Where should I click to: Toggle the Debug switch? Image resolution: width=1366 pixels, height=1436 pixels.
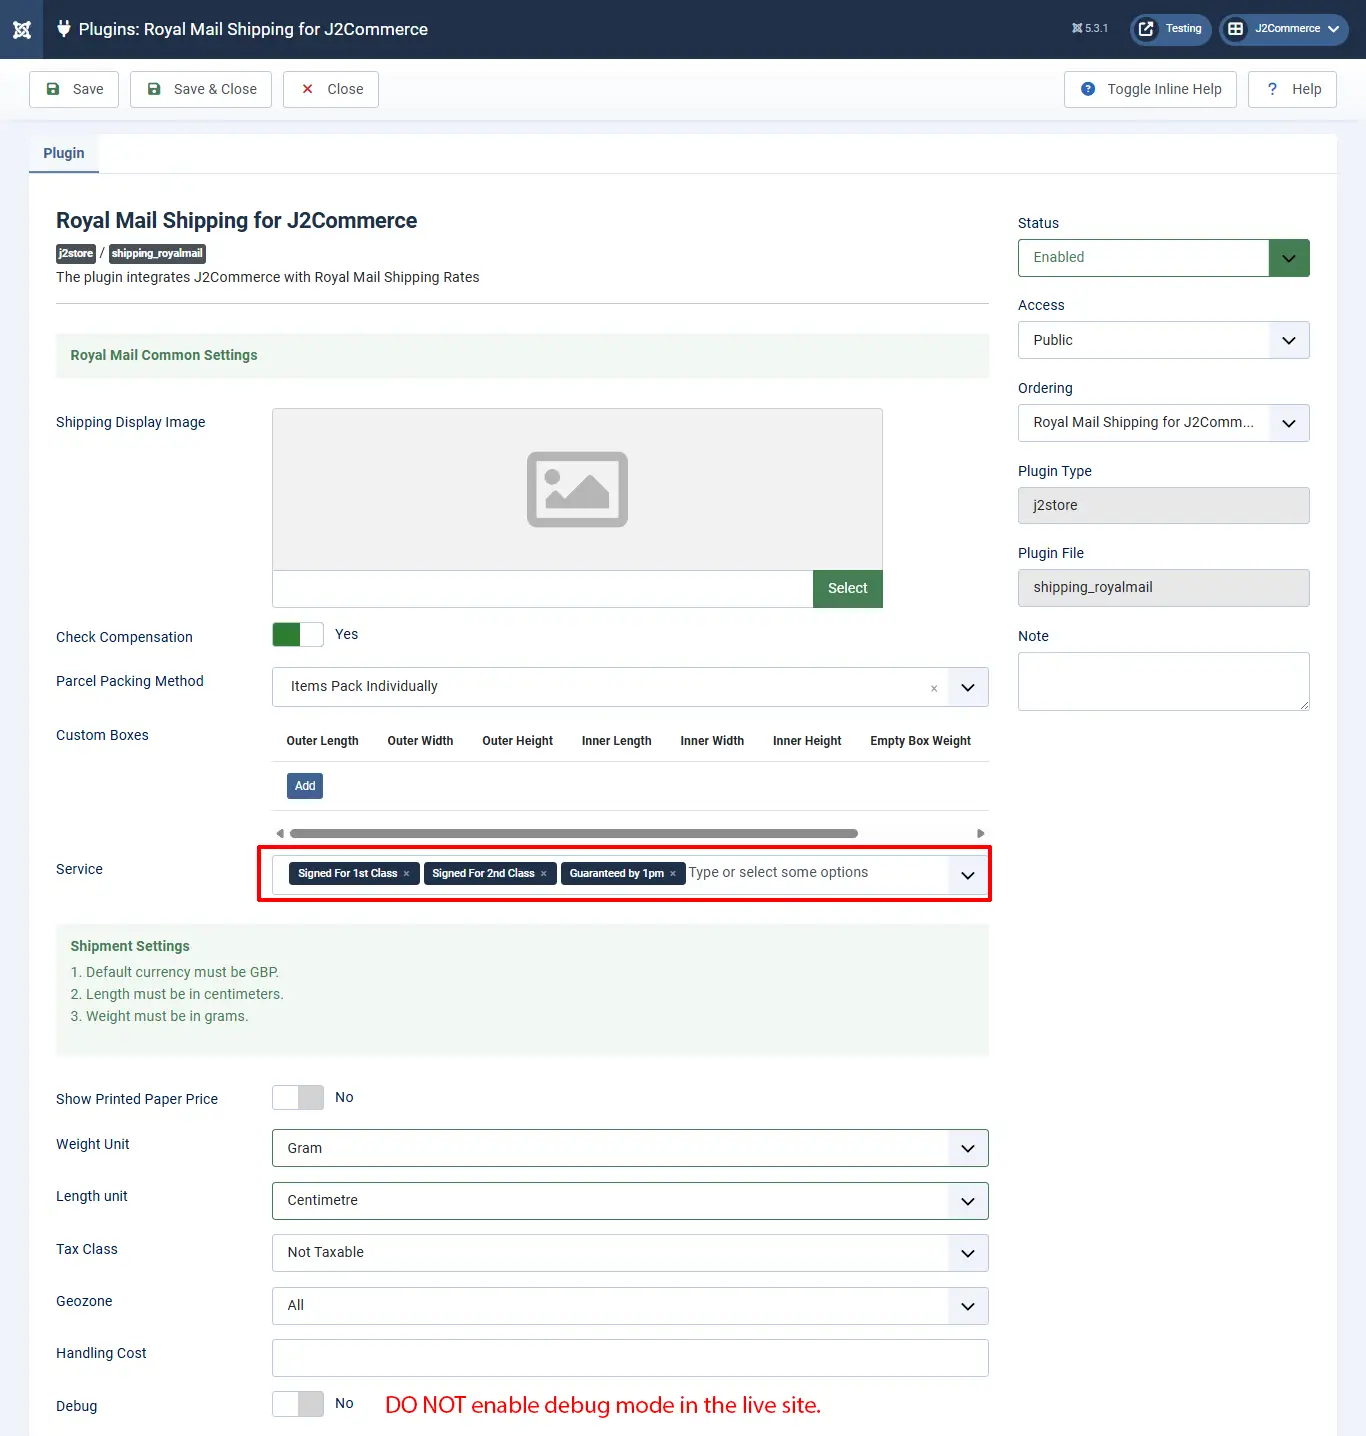298,1404
